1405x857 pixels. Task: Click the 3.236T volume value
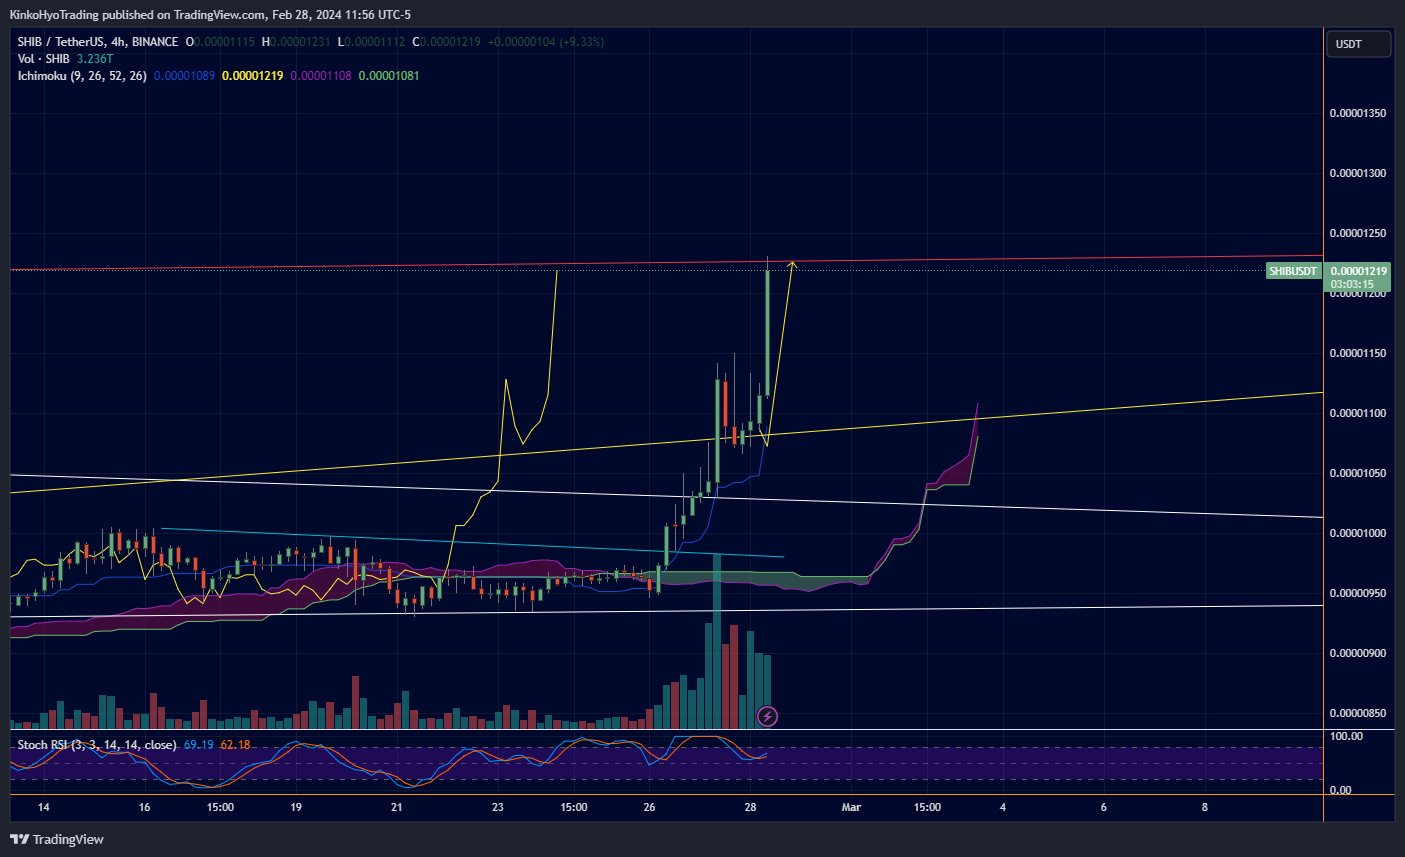tap(95, 59)
